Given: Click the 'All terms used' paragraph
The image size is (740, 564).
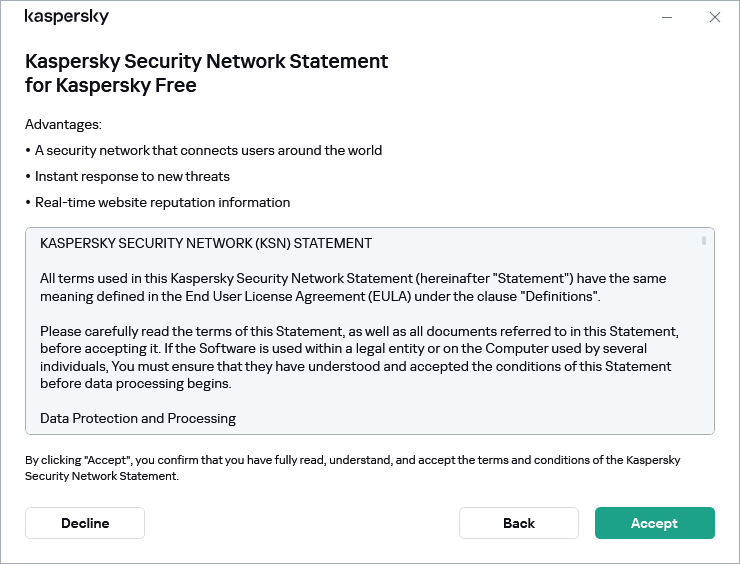Looking at the screenshot, I should pyautogui.click(x=352, y=286).
